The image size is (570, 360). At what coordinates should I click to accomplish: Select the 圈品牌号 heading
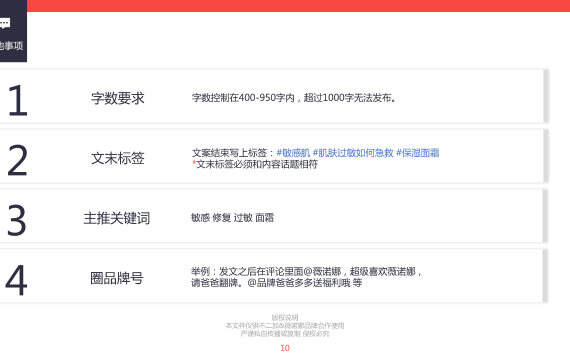click(117, 278)
